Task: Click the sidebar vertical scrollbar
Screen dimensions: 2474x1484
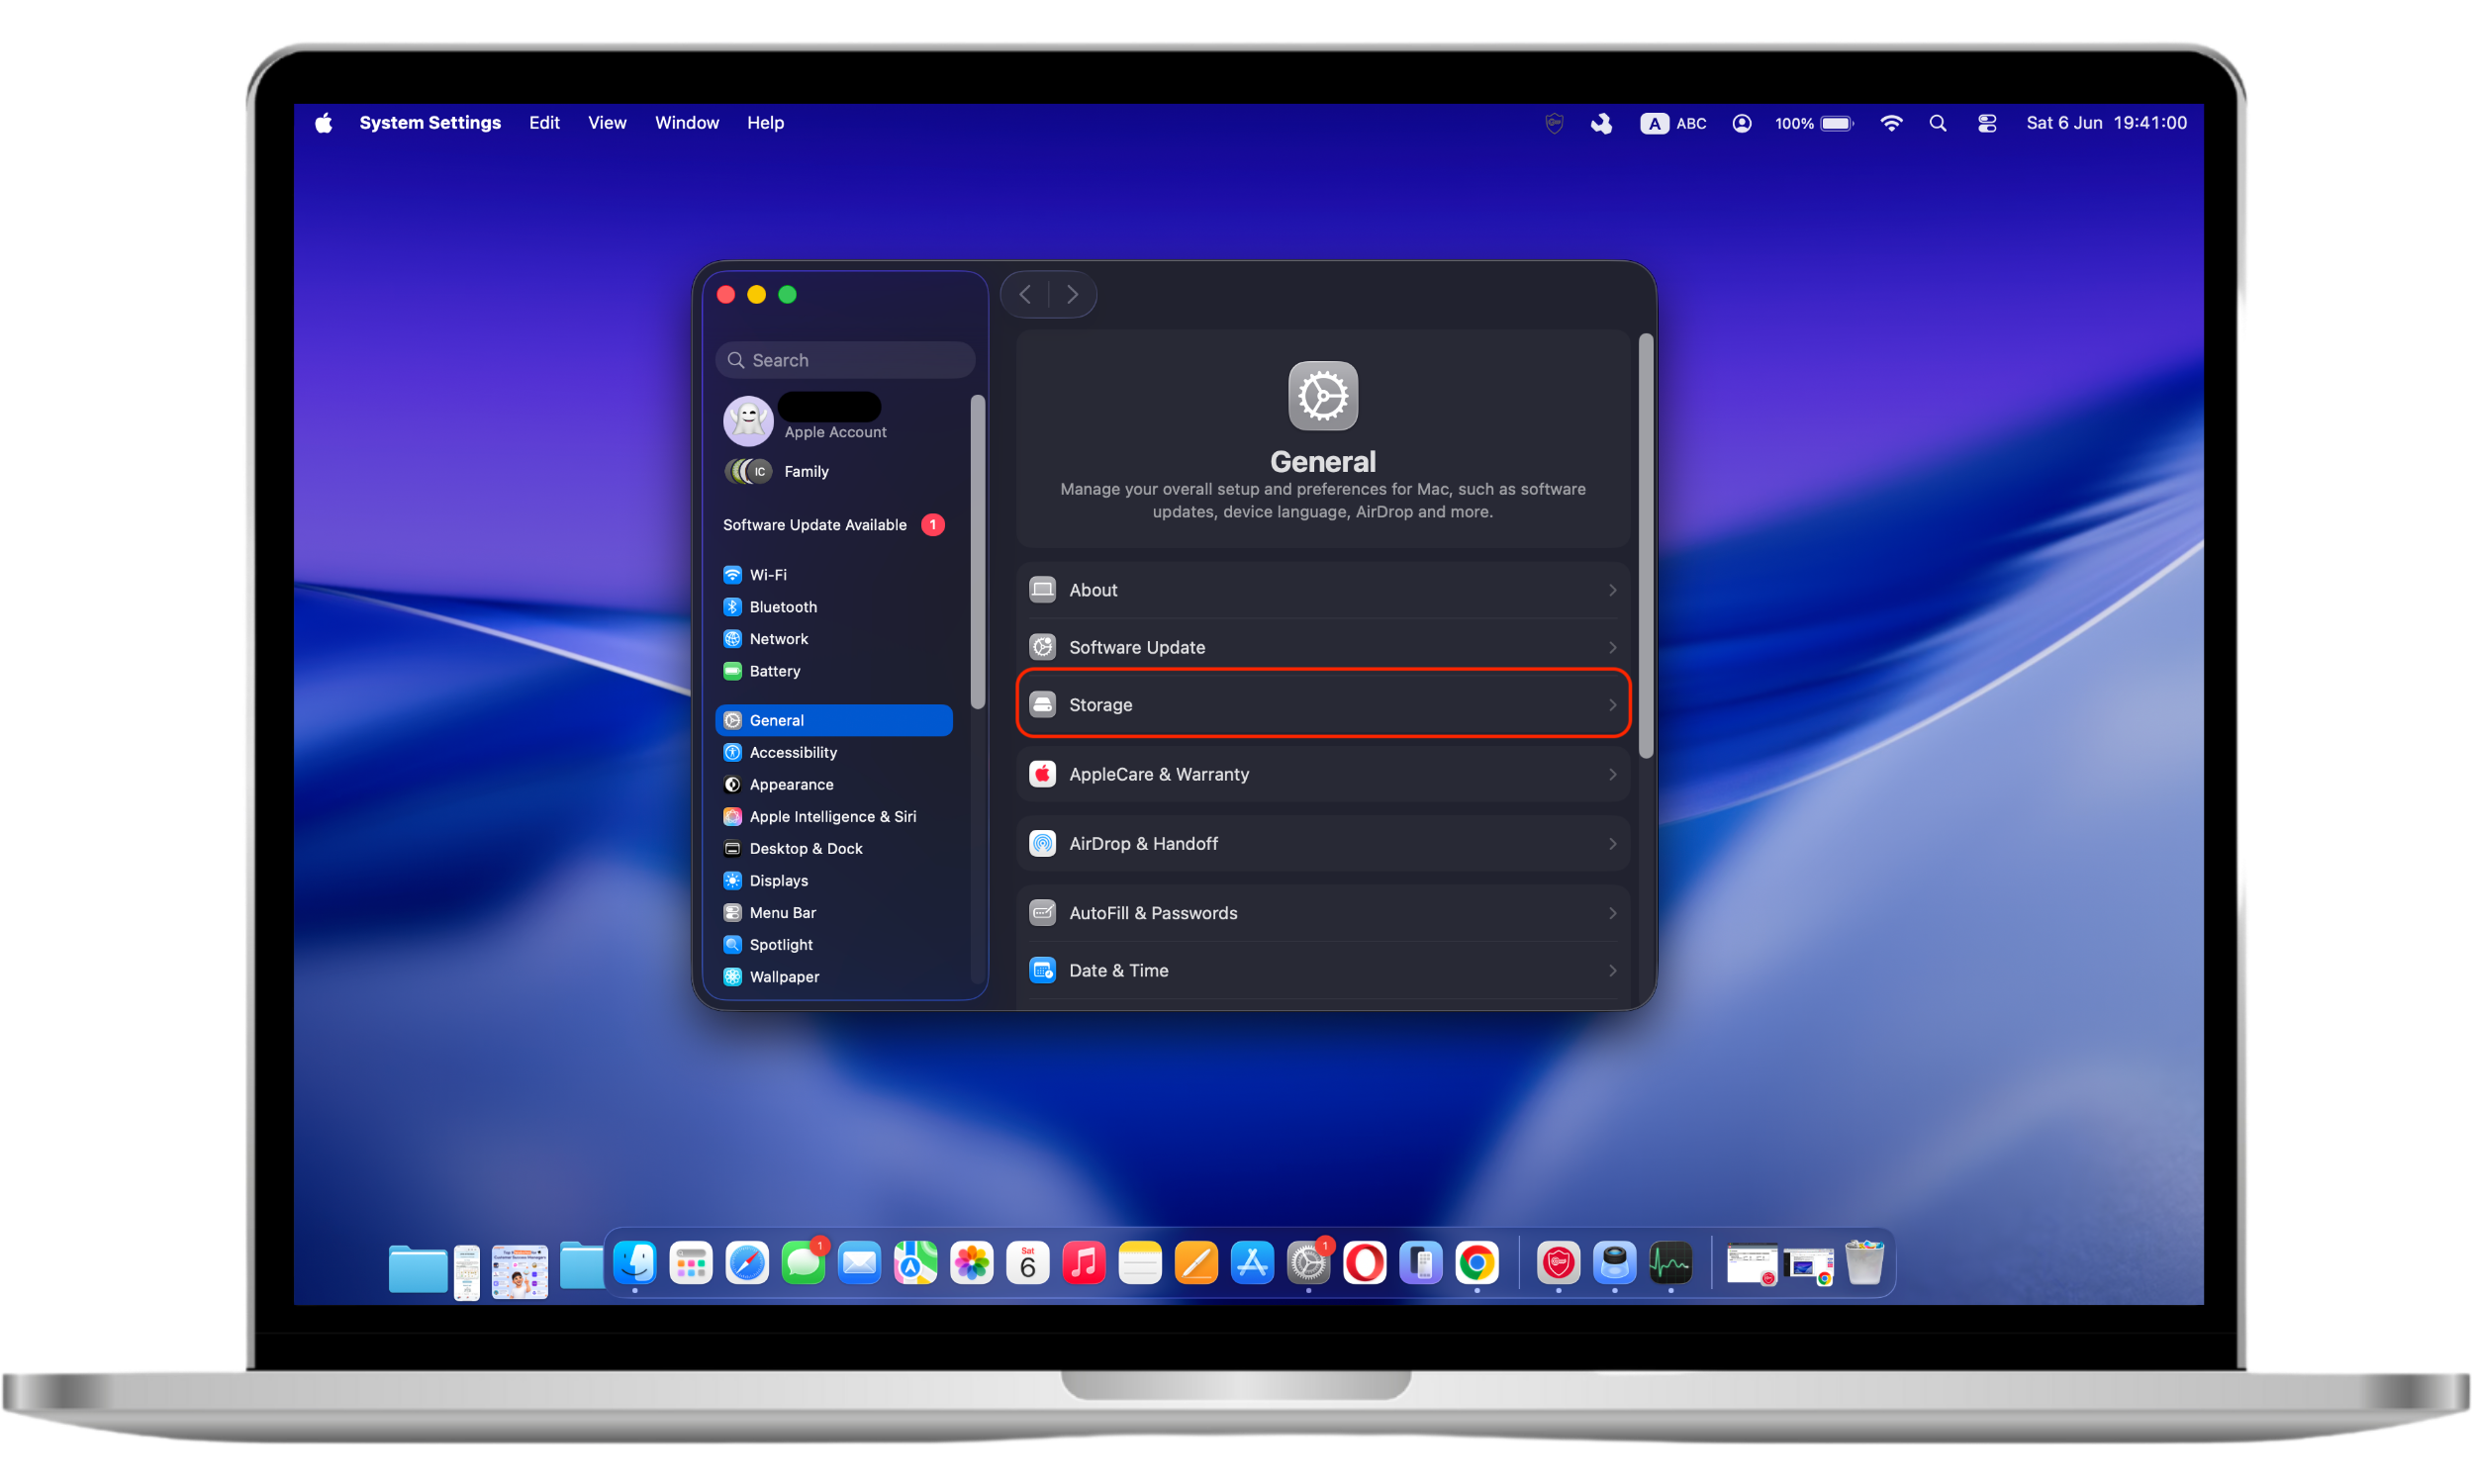Action: tap(977, 552)
